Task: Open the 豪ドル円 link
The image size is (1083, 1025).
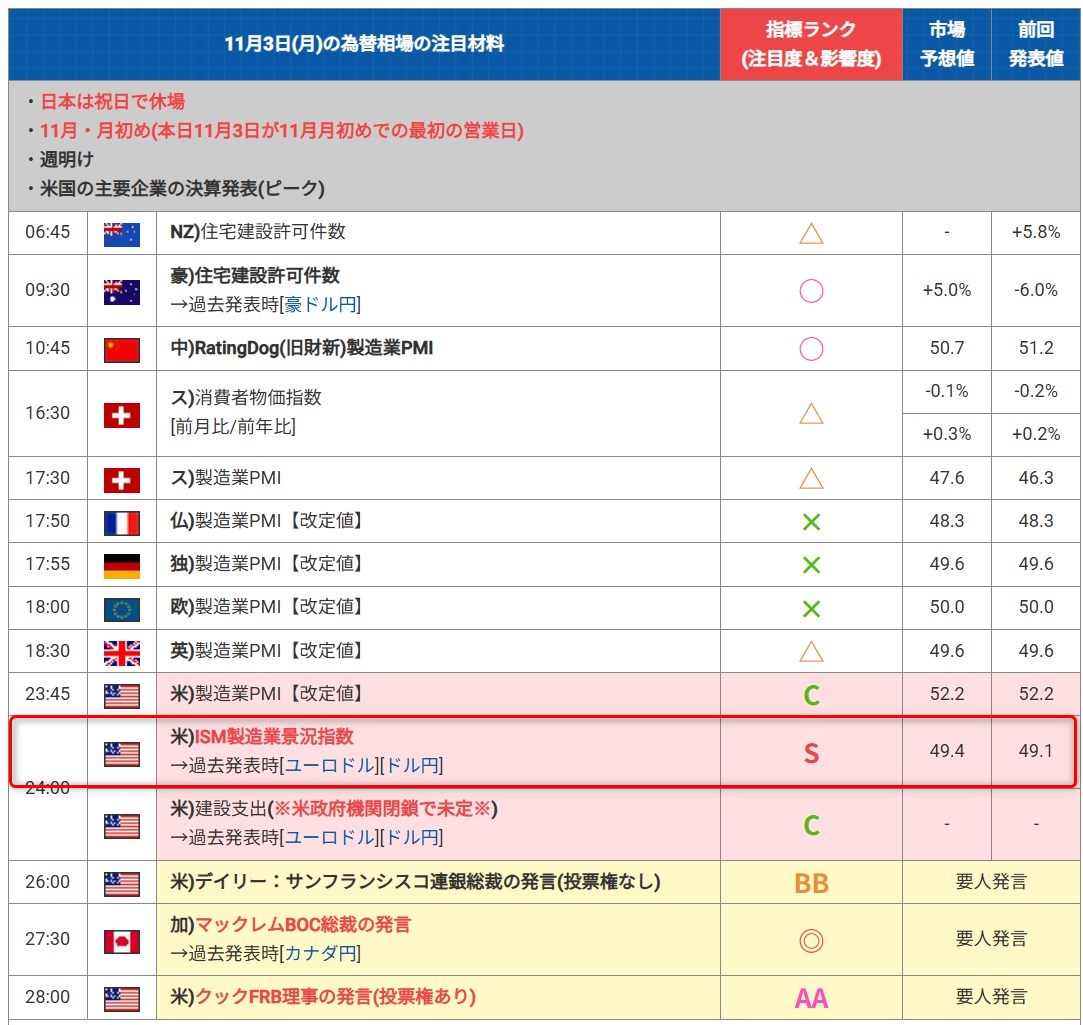Action: pyautogui.click(x=322, y=305)
